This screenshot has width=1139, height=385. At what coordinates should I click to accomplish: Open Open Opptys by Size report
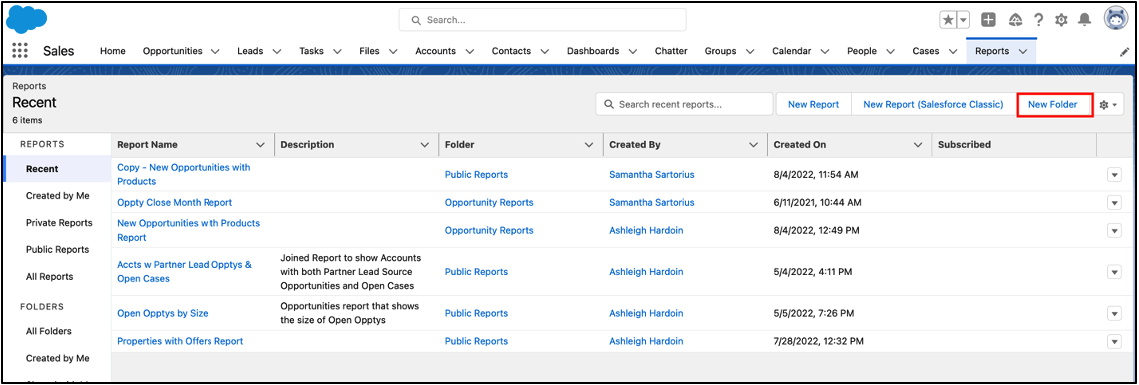click(163, 313)
